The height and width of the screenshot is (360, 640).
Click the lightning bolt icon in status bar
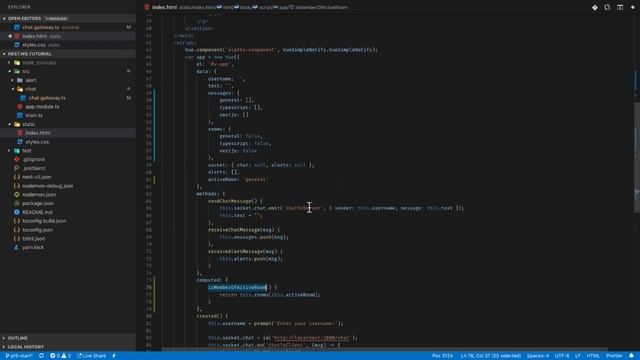114,356
